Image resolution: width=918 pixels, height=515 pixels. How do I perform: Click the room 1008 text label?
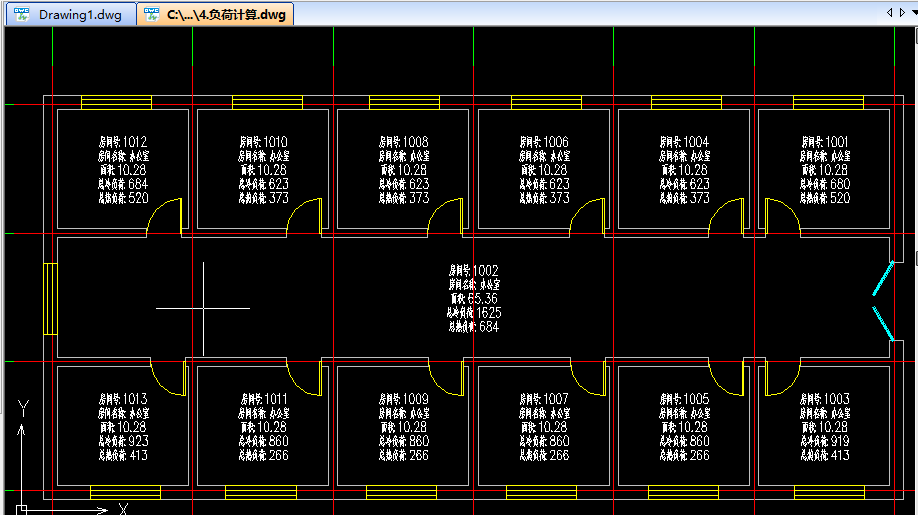(x=404, y=170)
